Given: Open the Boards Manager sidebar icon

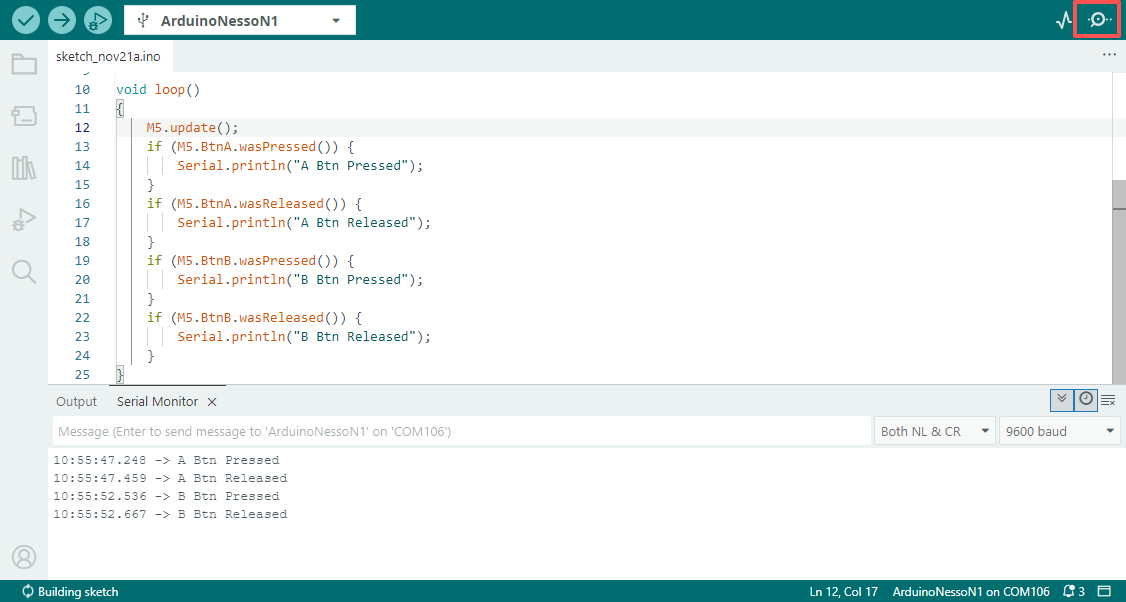Looking at the screenshot, I should (x=24, y=117).
